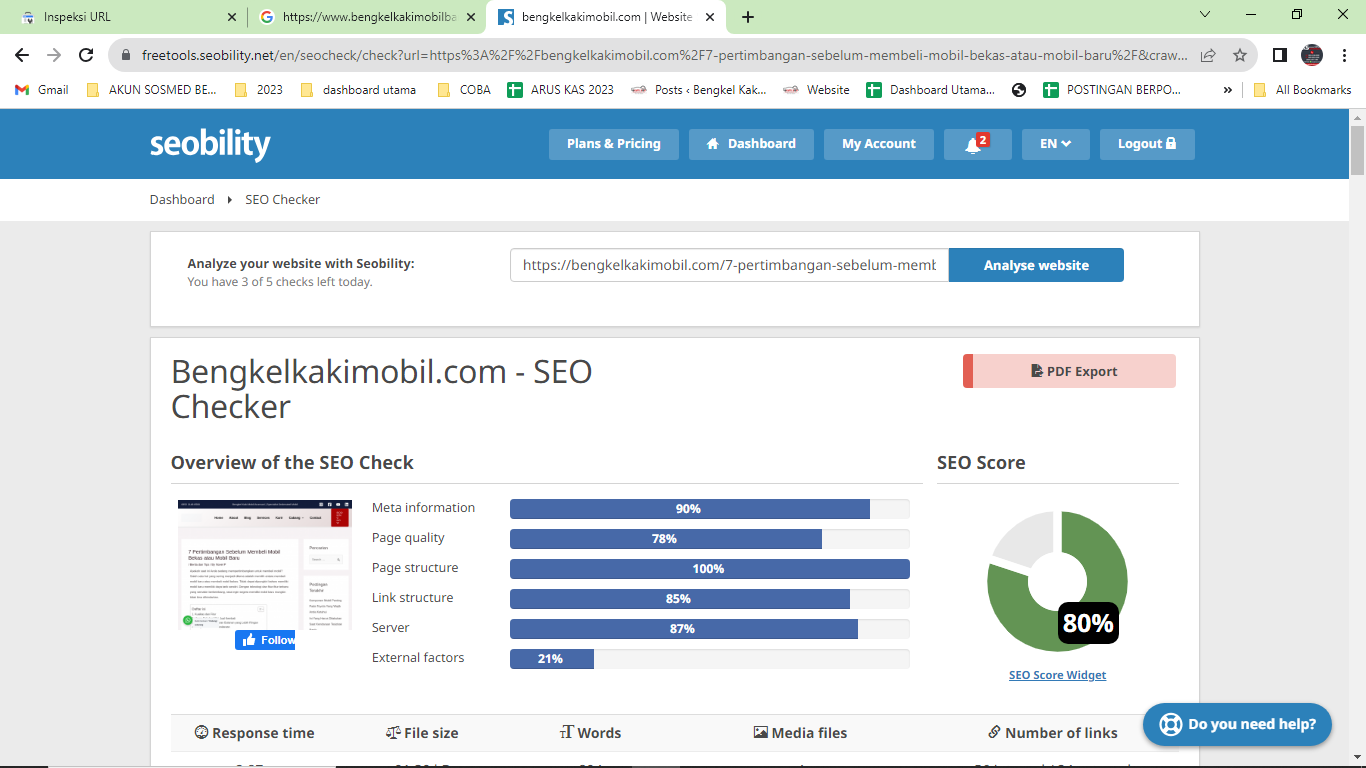Open the Posts Bengkel Kak bookmark
The width and height of the screenshot is (1366, 768).
699,89
